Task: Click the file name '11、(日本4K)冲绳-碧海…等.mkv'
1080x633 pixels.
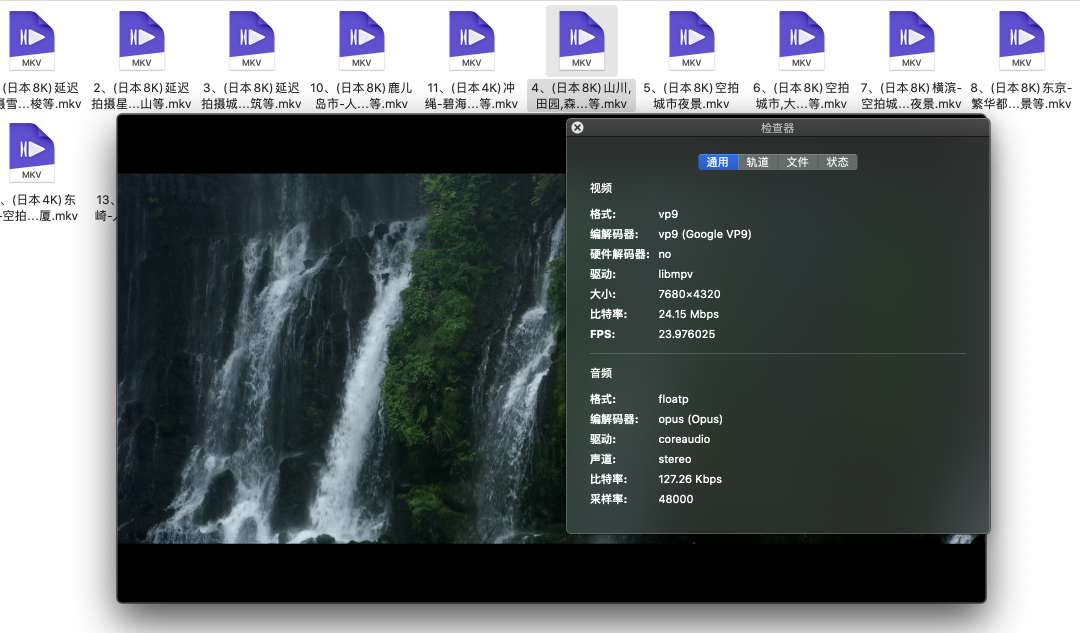Action: tap(471, 96)
